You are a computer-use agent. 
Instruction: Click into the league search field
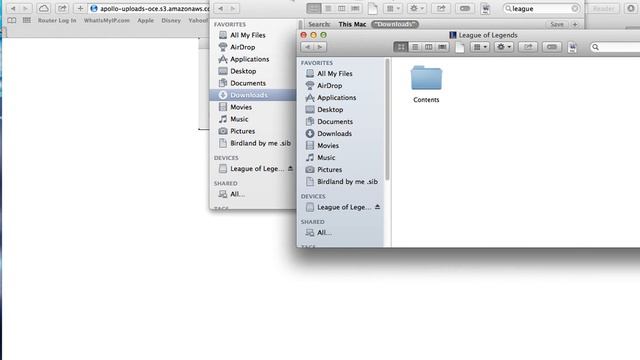coord(541,9)
